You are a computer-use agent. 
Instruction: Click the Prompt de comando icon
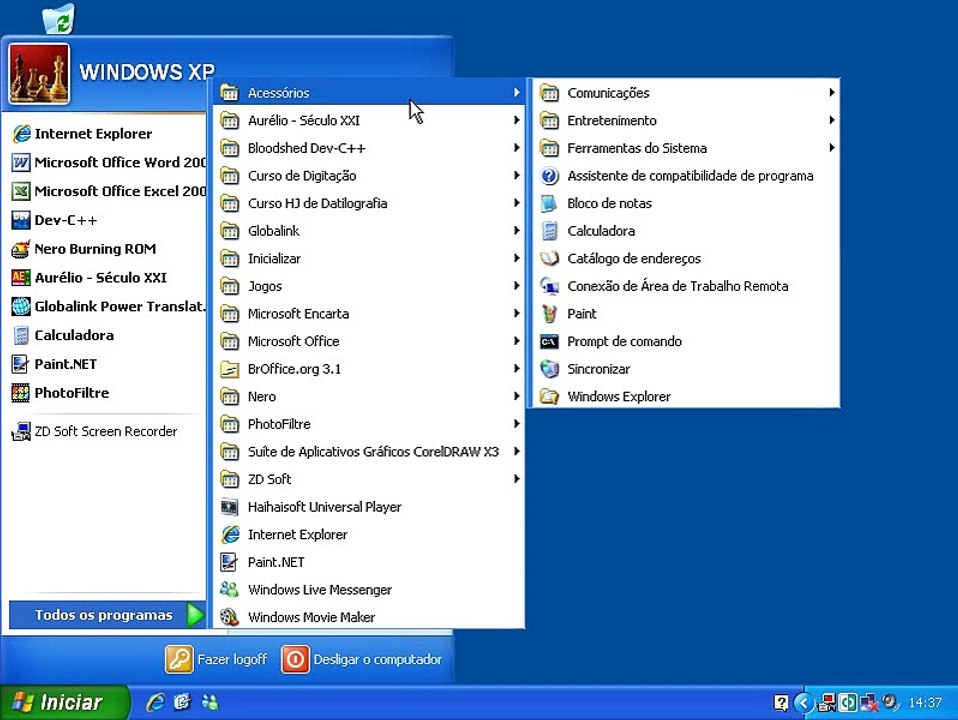click(549, 342)
